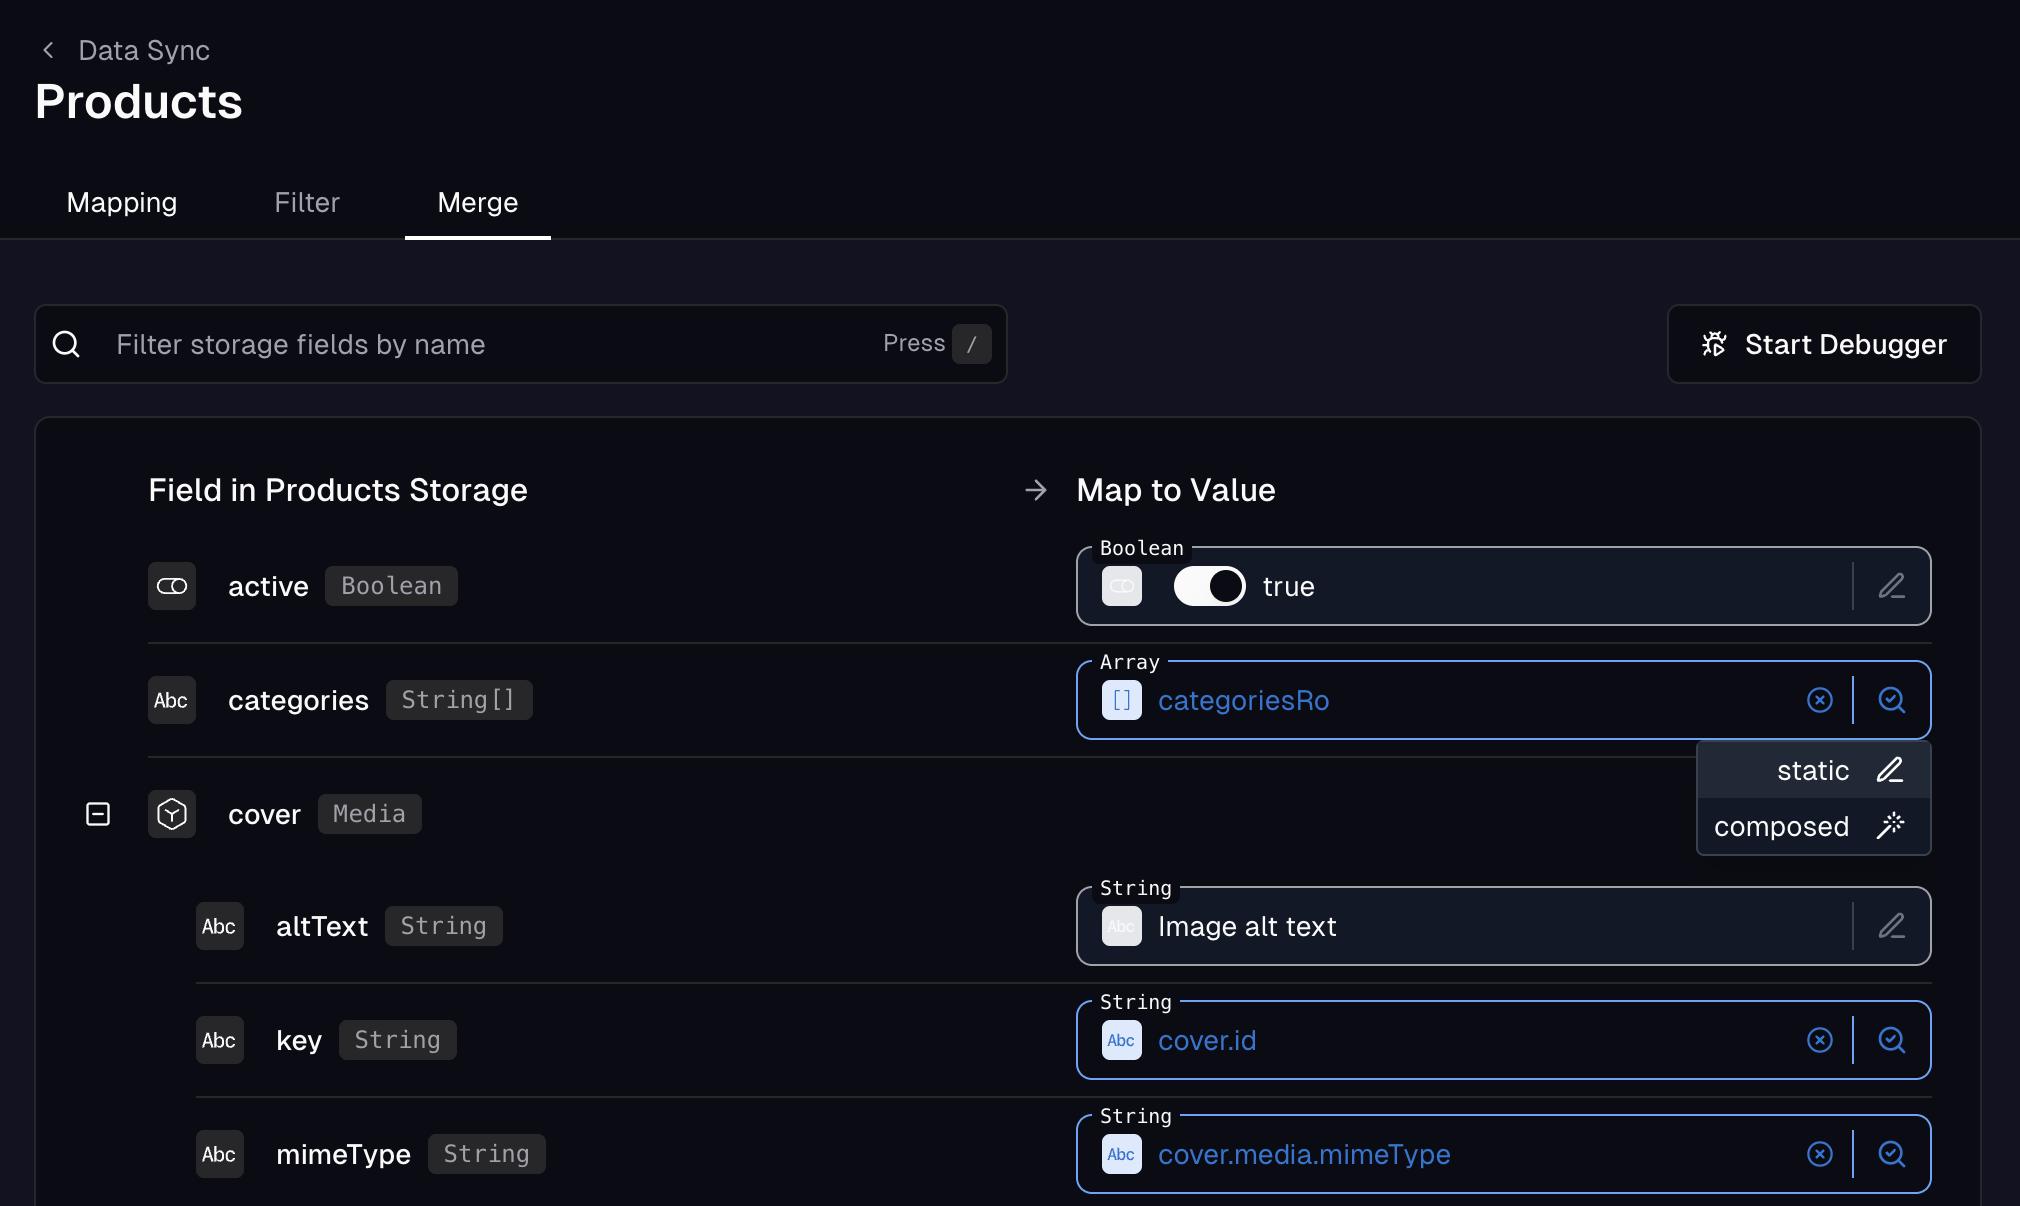Click the clear icon on cover.id mapping
This screenshot has width=2020, height=1206.
pos(1819,1040)
